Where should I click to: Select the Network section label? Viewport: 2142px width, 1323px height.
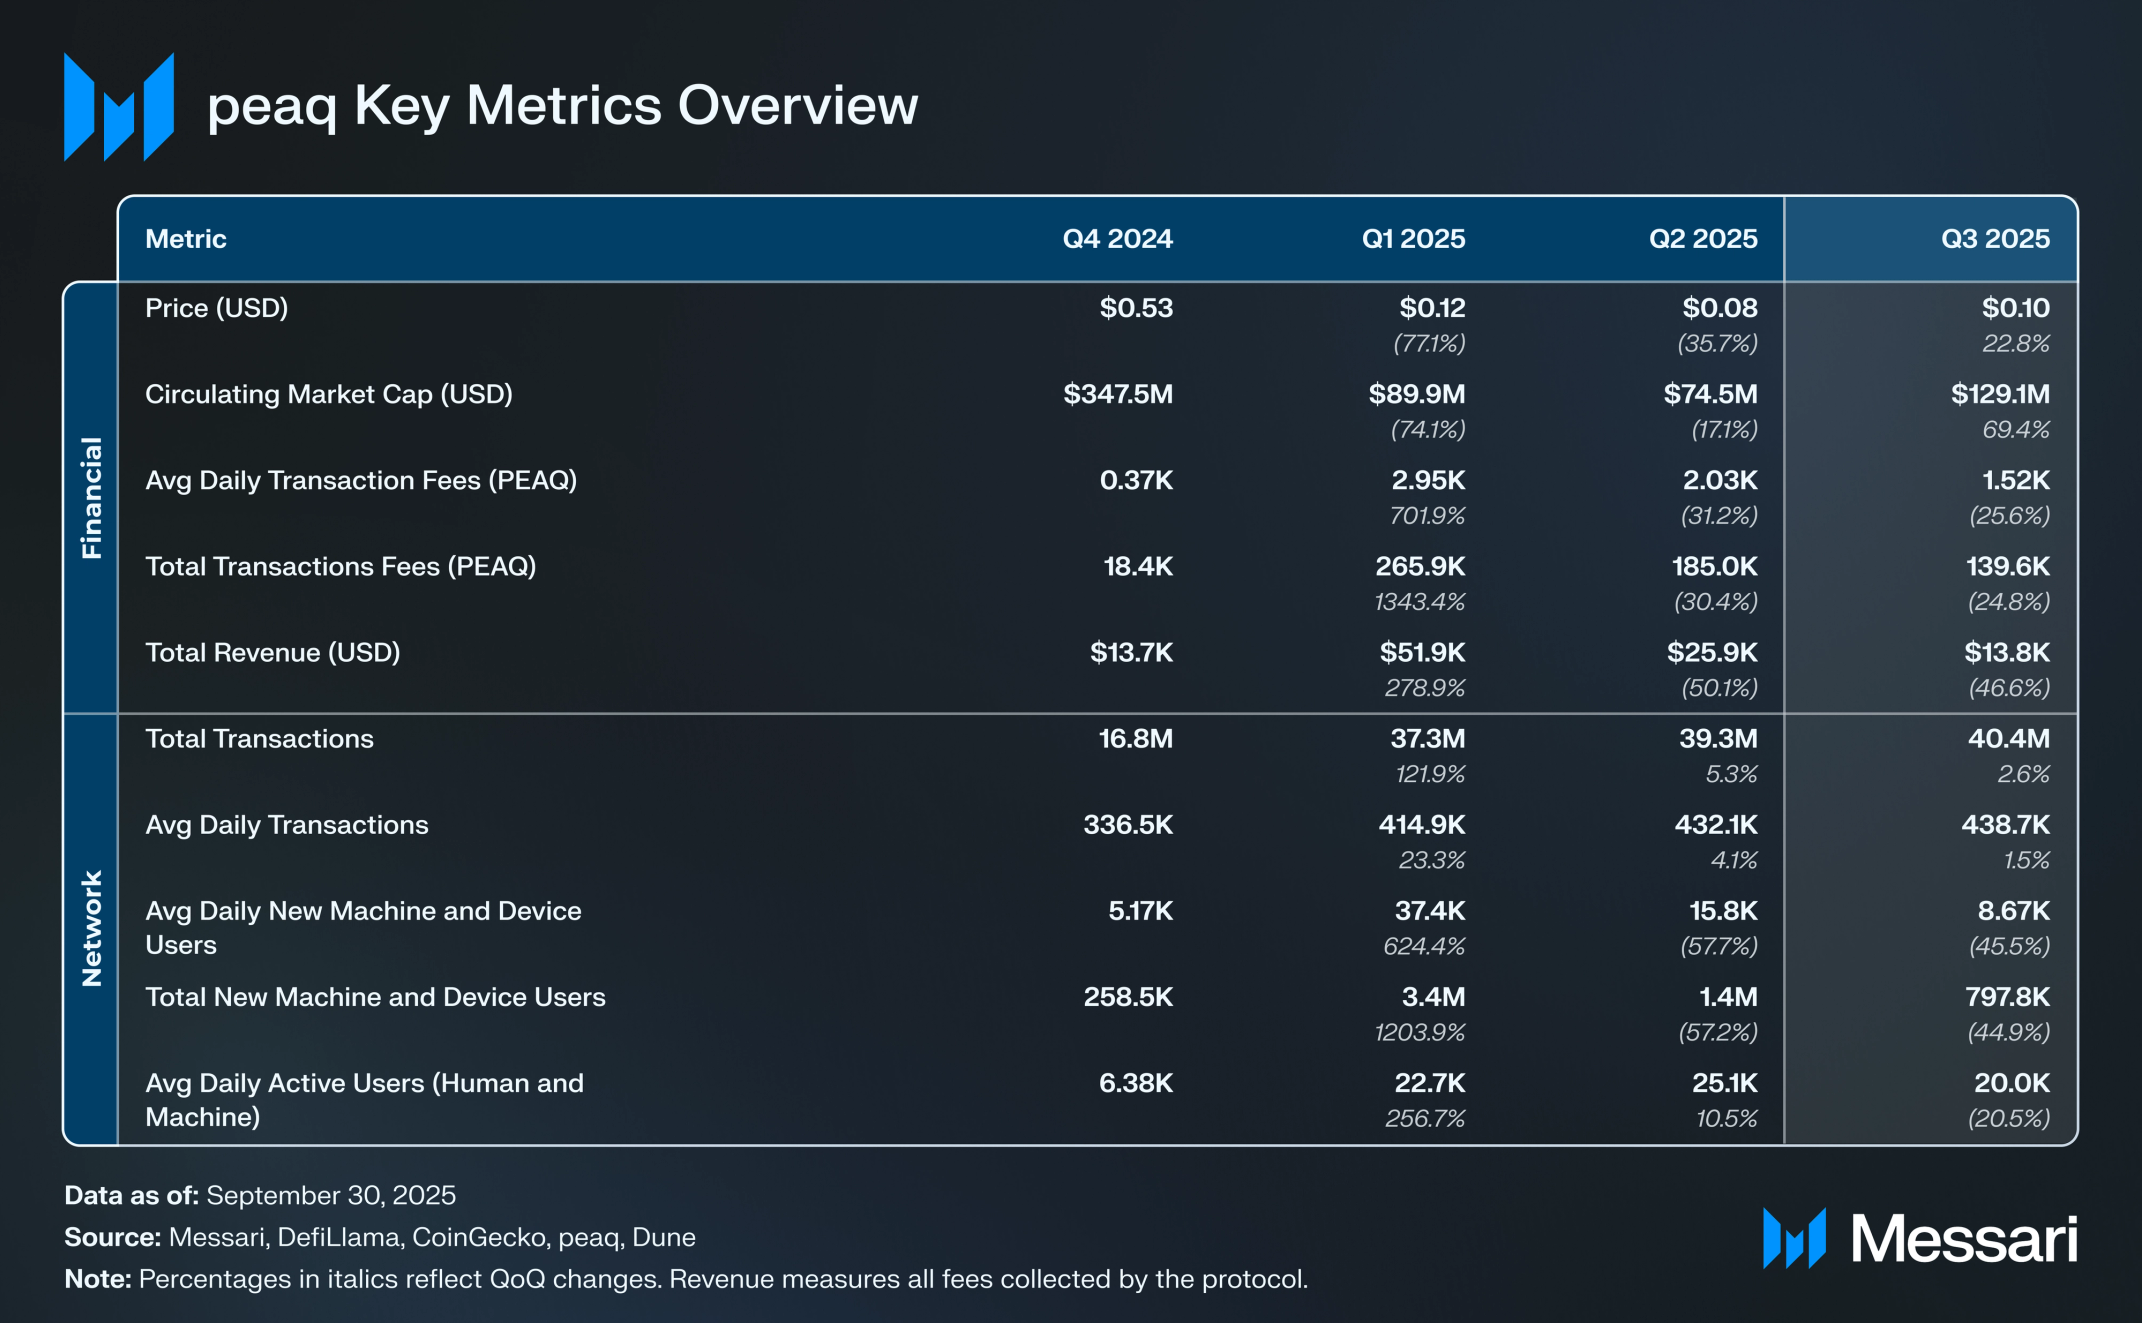(91, 928)
